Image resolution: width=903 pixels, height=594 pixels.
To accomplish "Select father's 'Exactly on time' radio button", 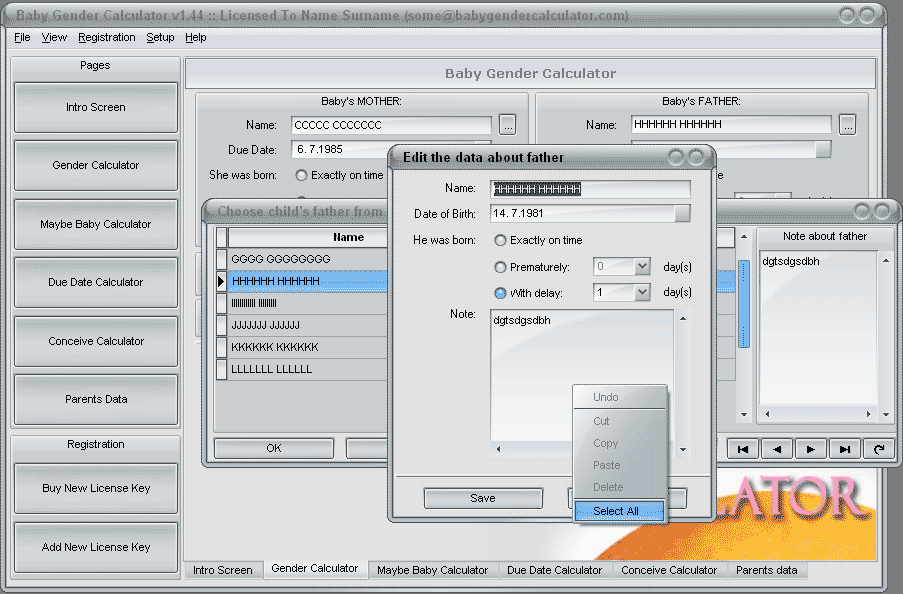I will point(500,241).
